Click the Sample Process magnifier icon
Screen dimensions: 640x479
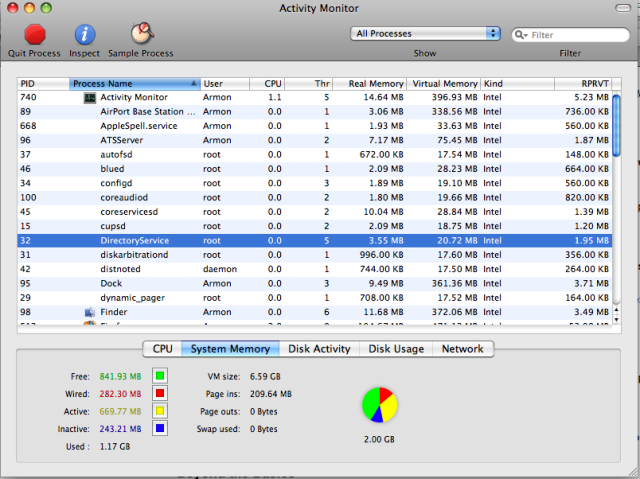pos(142,33)
